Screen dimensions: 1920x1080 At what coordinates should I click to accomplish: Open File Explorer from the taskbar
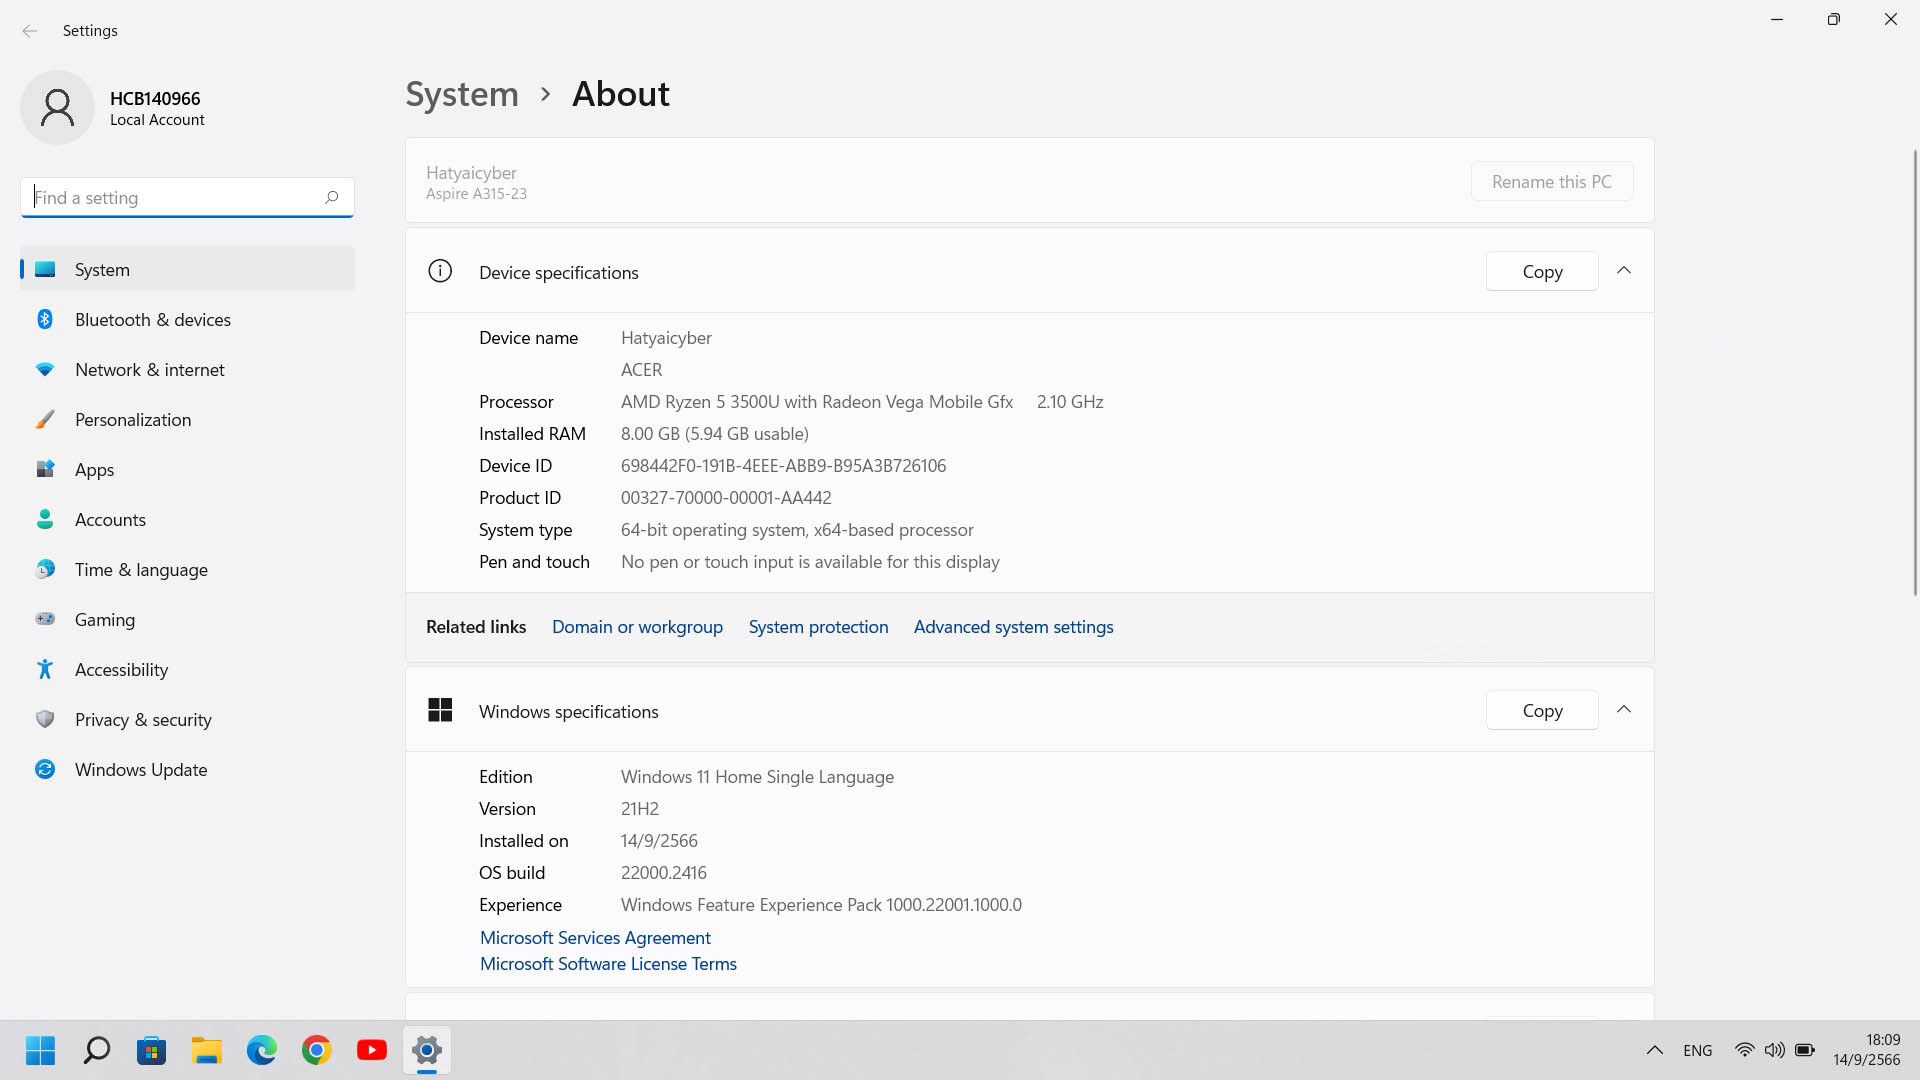[207, 1050]
